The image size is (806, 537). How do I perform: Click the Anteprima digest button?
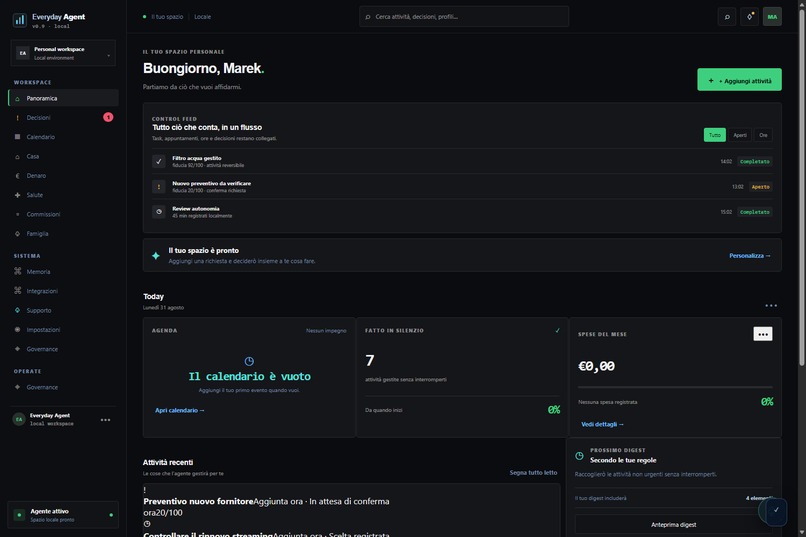(x=673, y=525)
